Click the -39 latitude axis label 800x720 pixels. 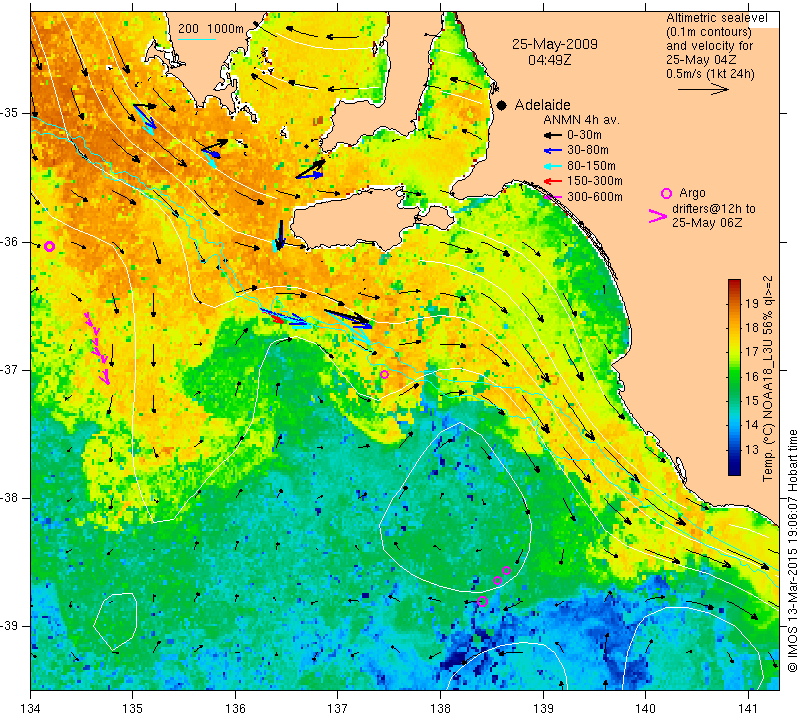(x=10, y=626)
